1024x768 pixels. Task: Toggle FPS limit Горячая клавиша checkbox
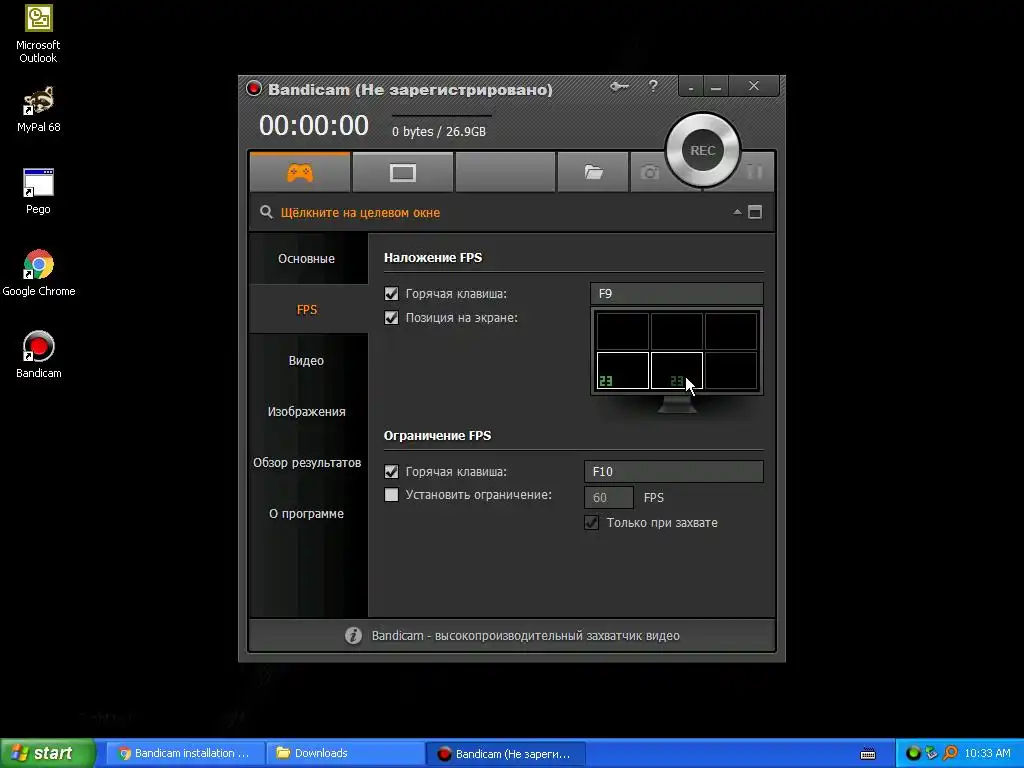pyautogui.click(x=391, y=472)
